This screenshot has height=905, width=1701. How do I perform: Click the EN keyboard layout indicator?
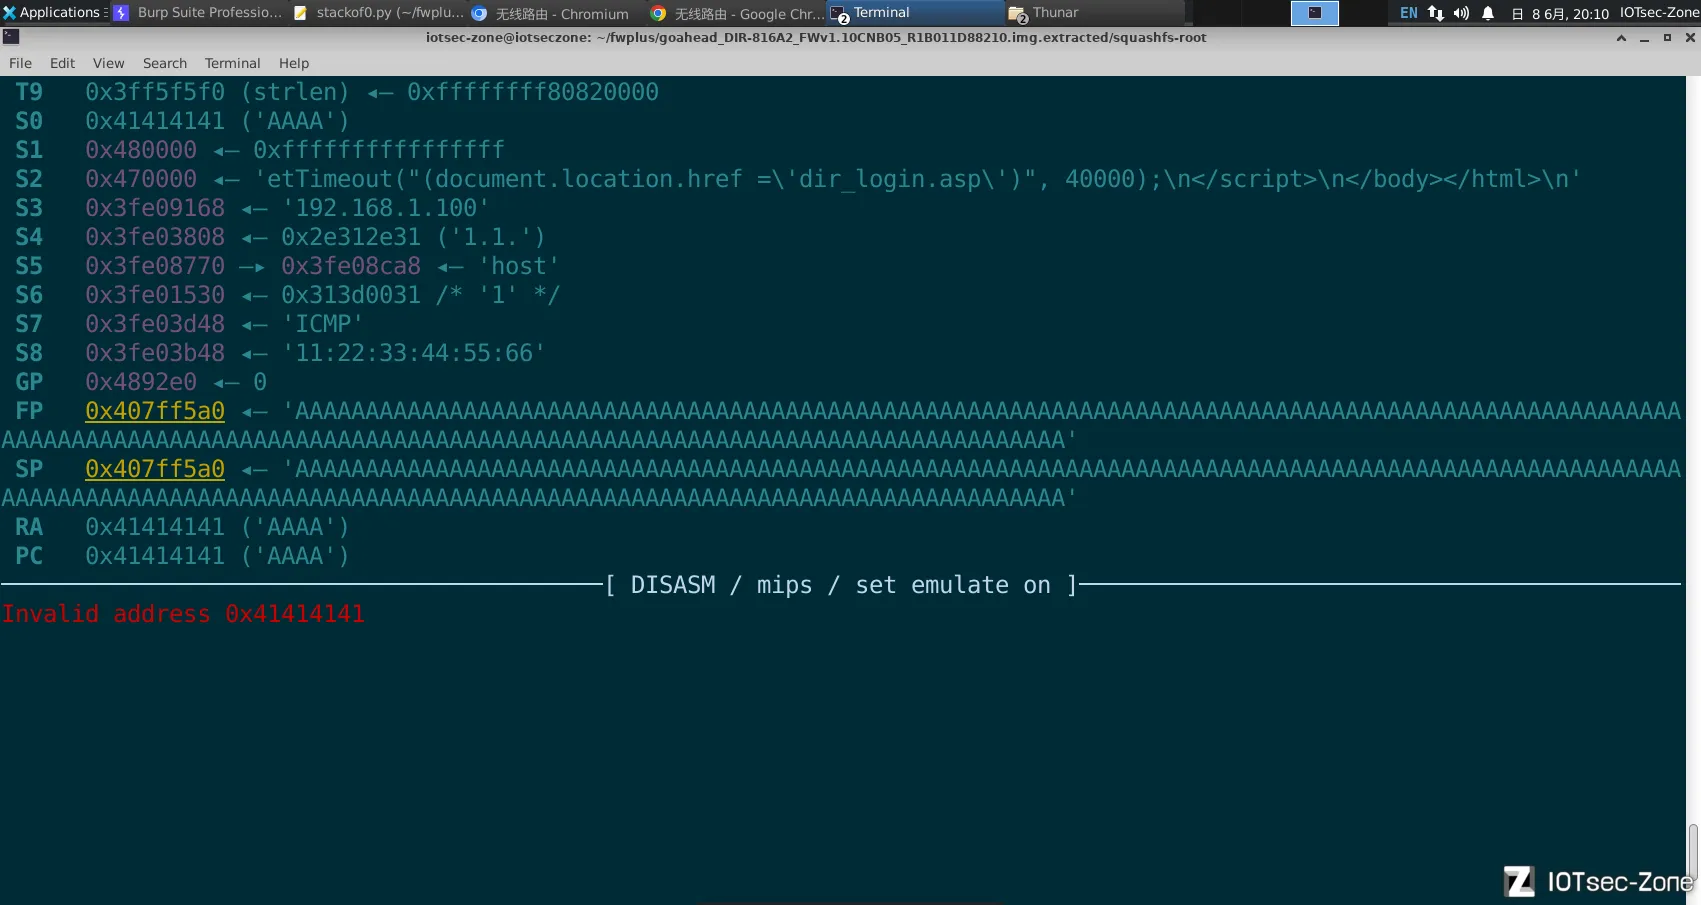1408,13
